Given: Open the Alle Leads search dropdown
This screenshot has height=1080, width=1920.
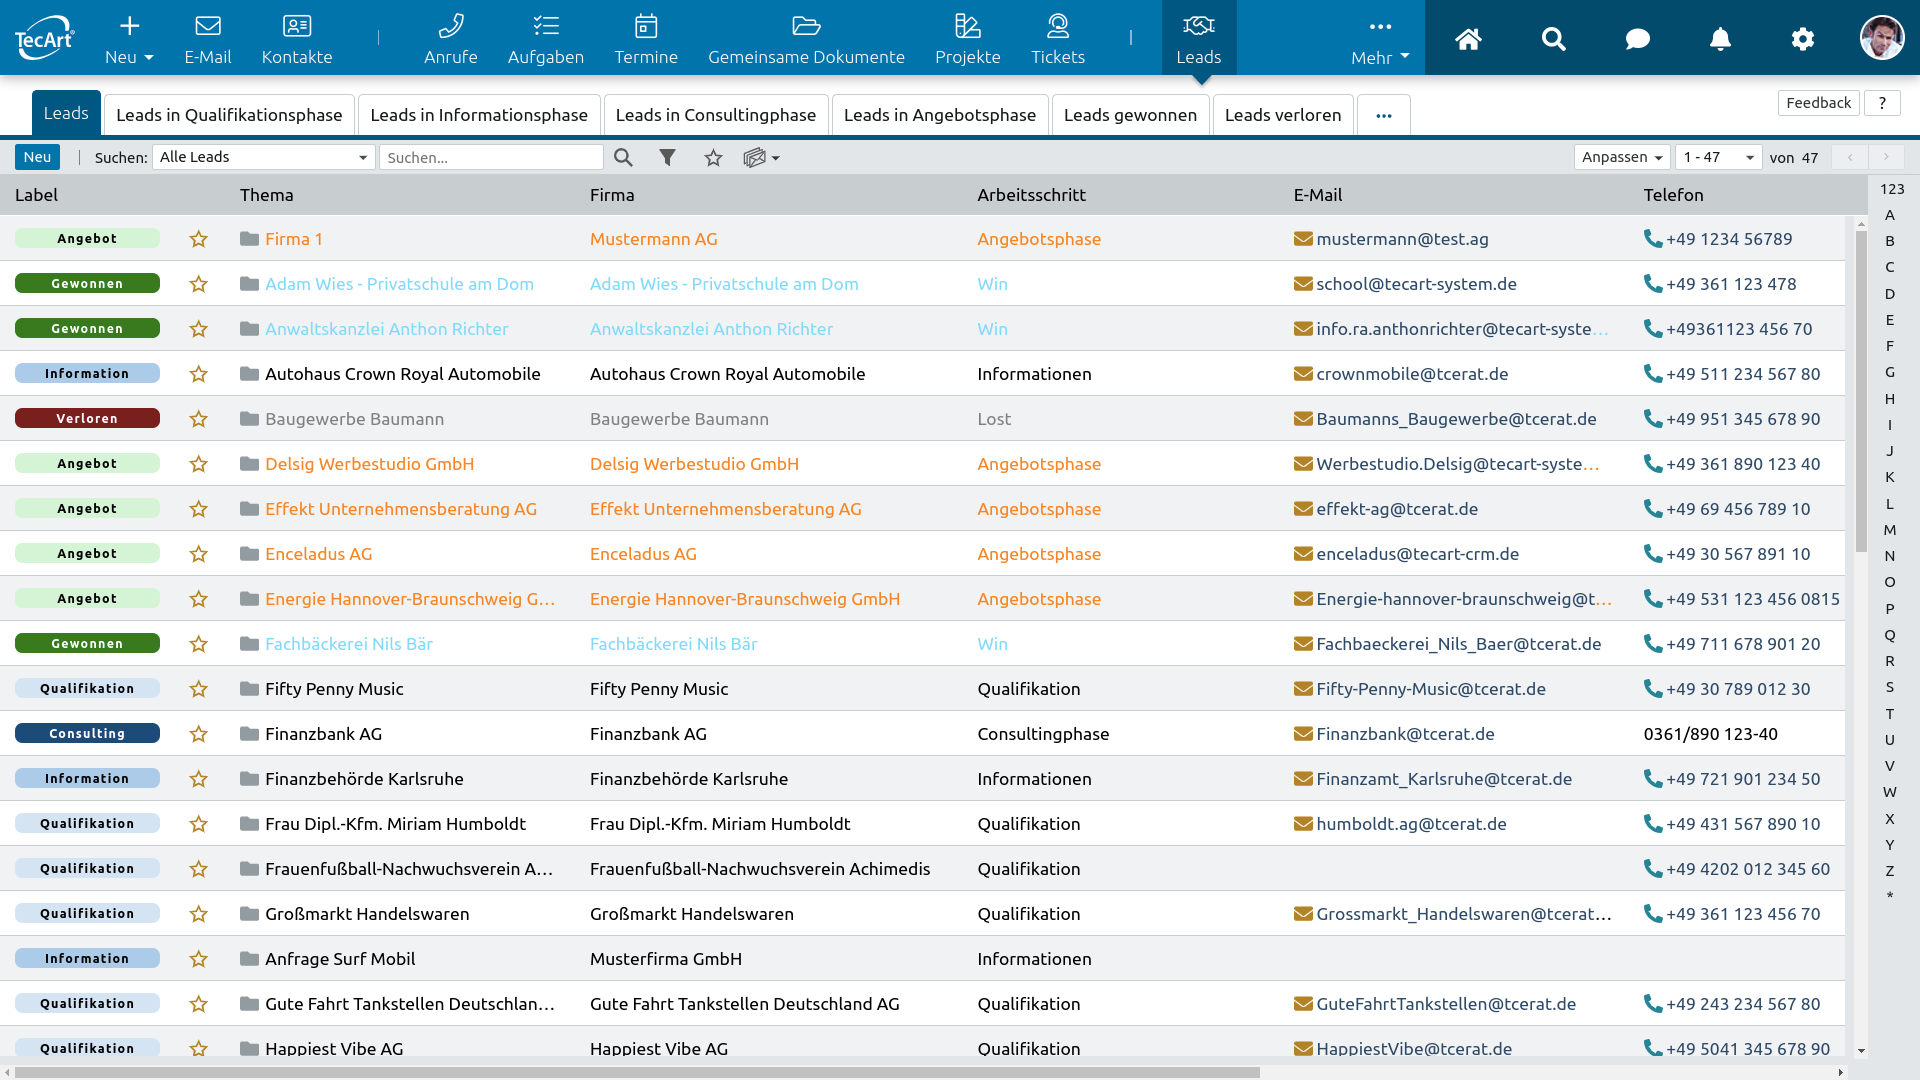Looking at the screenshot, I should point(263,157).
